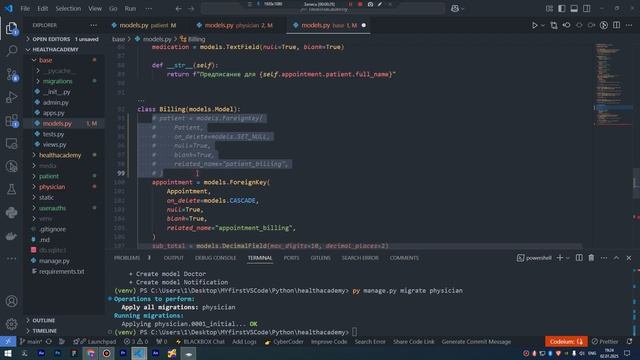640x360 pixels.
Task: Toggle the primary sidebar layout button
Action: coord(562,8)
